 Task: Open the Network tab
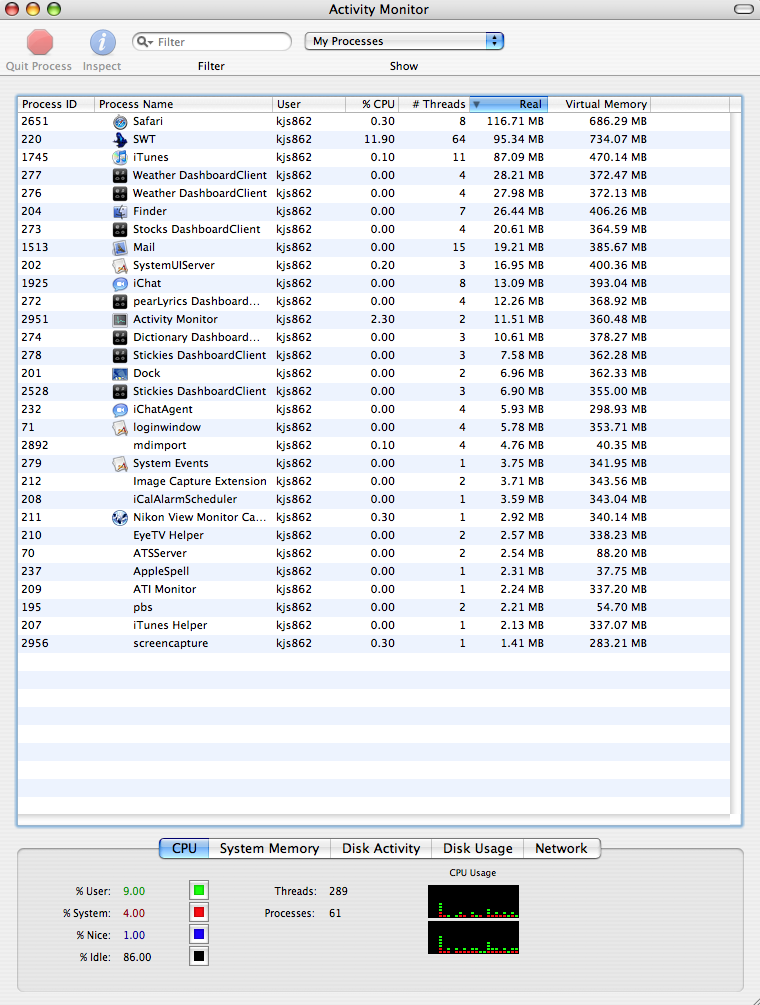click(561, 848)
